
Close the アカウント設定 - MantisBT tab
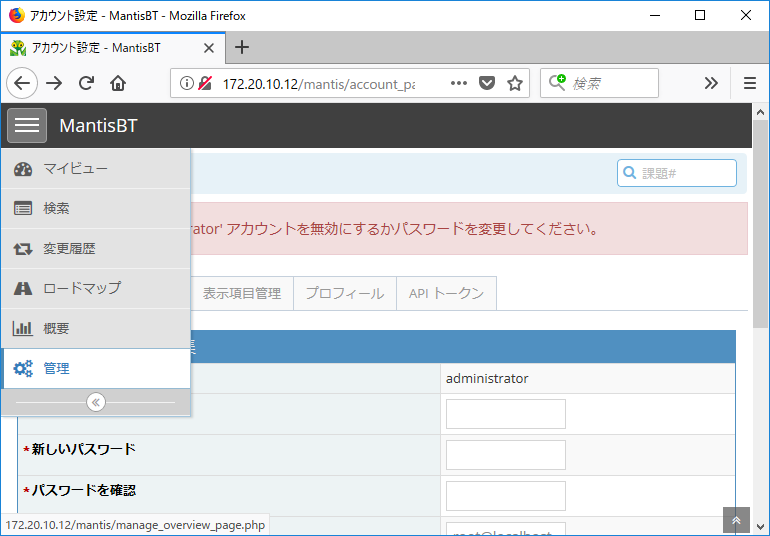(x=209, y=48)
